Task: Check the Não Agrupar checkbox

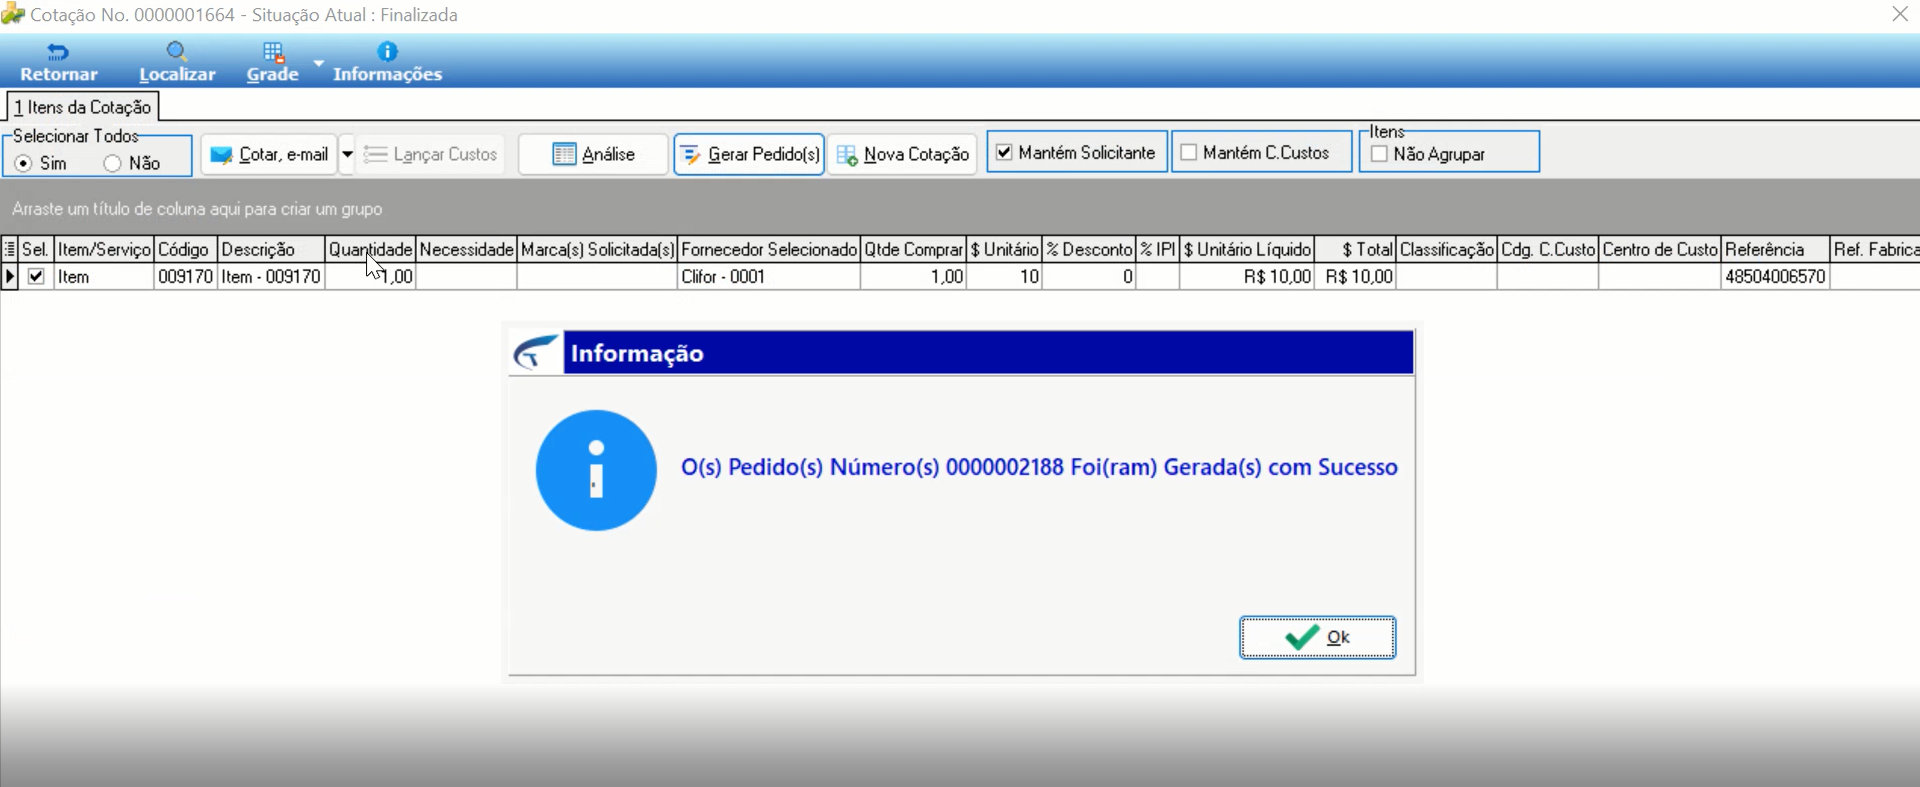Action: (x=1379, y=154)
